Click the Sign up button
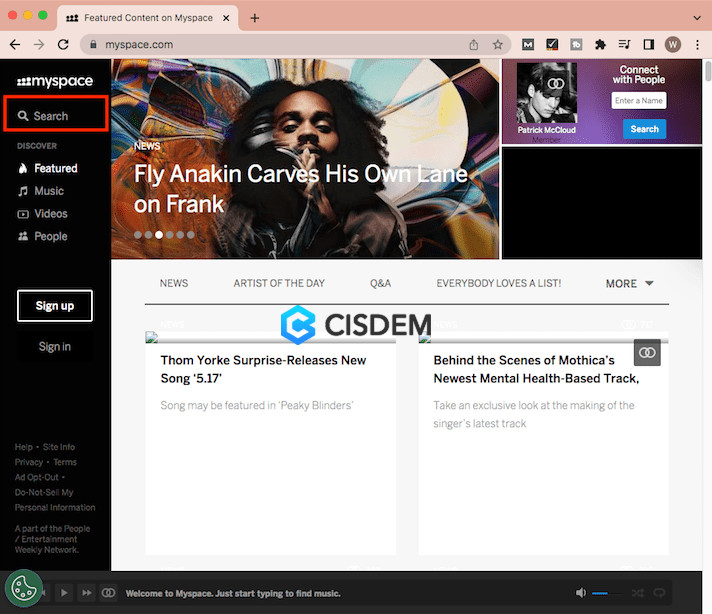The width and height of the screenshot is (712, 614). click(55, 306)
